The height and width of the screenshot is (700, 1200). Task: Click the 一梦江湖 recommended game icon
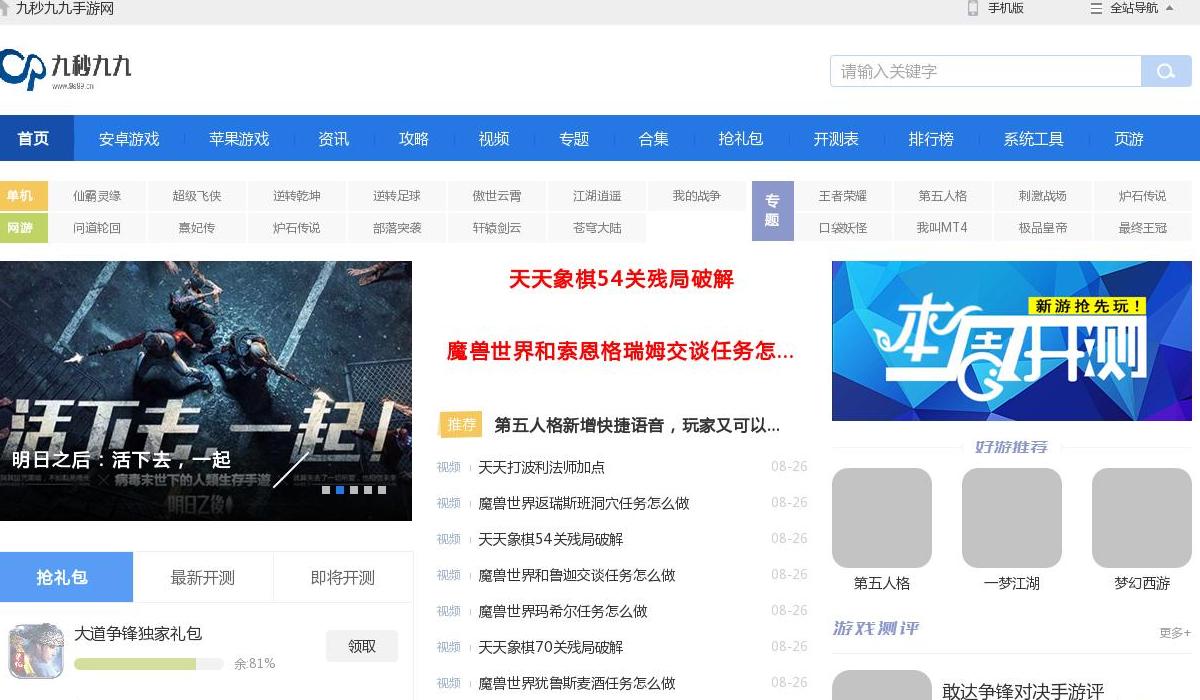click(x=1012, y=518)
